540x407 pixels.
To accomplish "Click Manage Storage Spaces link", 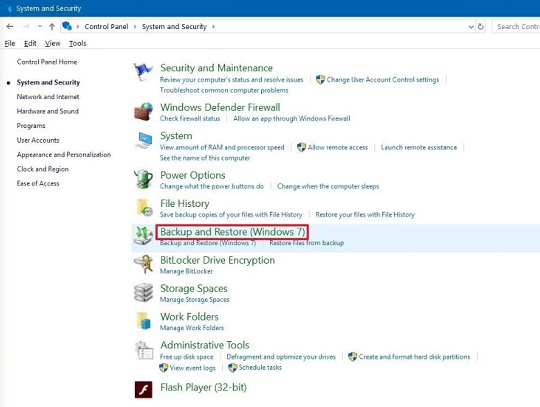I will coord(194,300).
